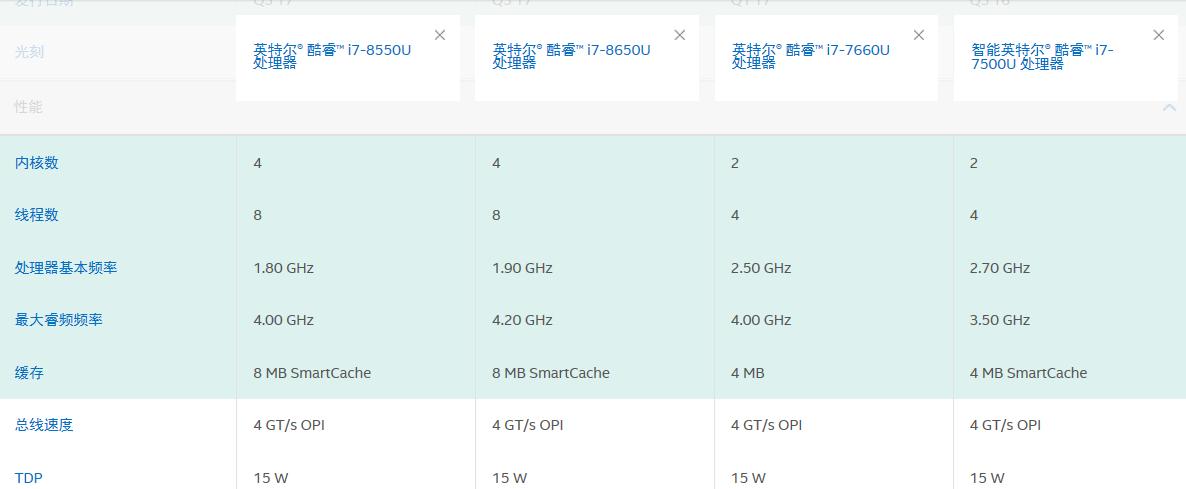This screenshot has width=1186, height=489.
Task: Click the 处理器基本频率 label
Action: (x=59, y=268)
